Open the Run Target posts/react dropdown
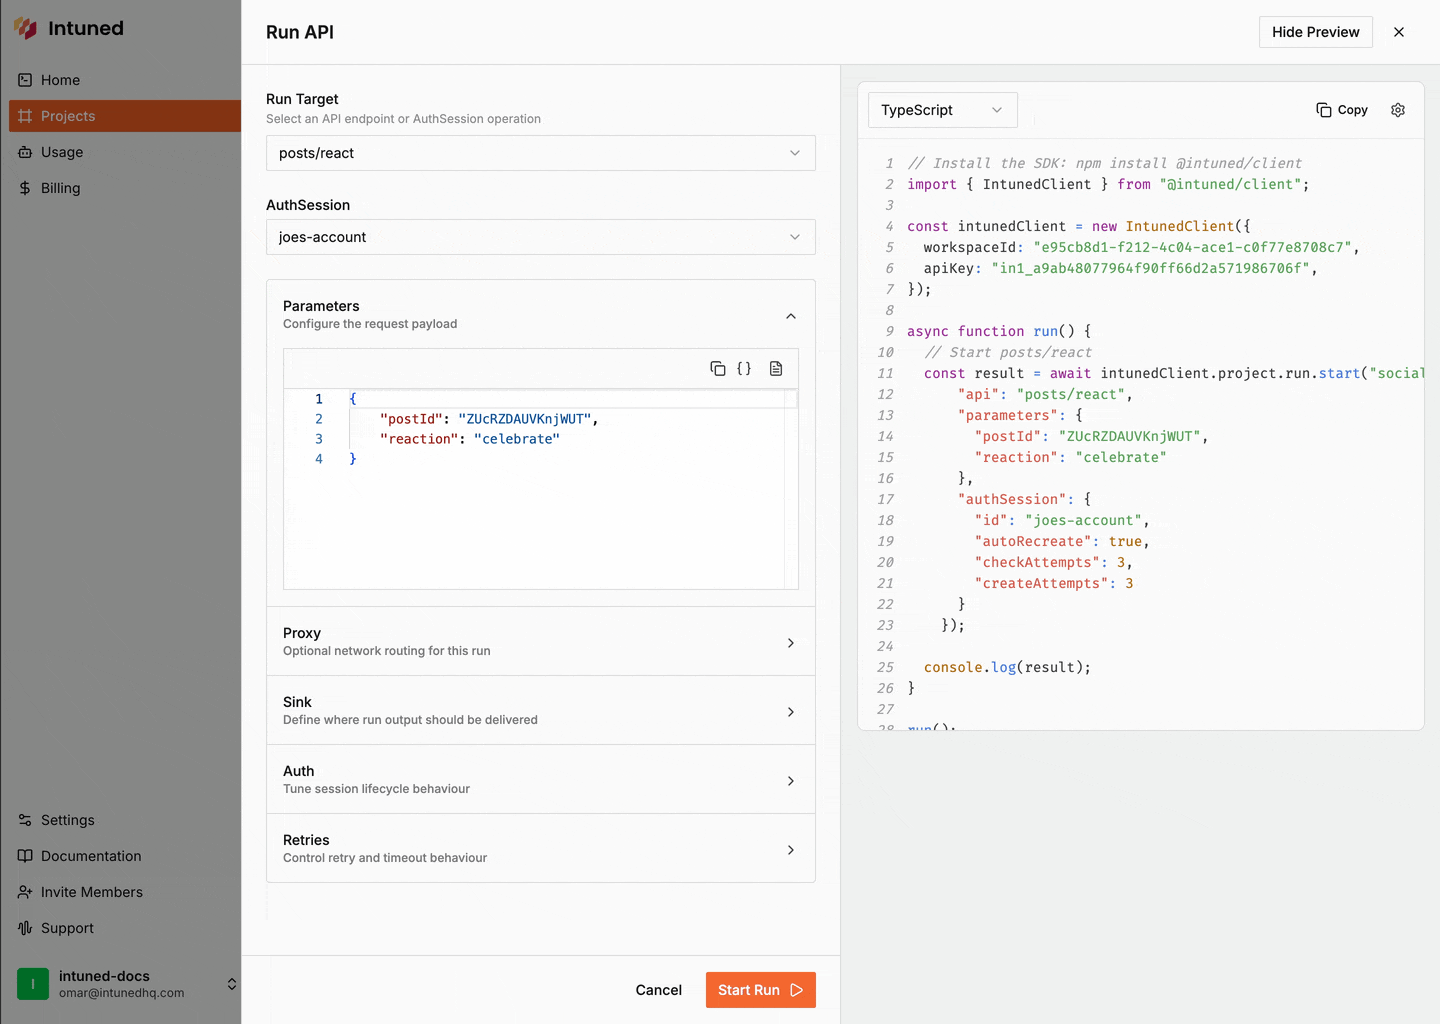The image size is (1440, 1024). click(541, 153)
